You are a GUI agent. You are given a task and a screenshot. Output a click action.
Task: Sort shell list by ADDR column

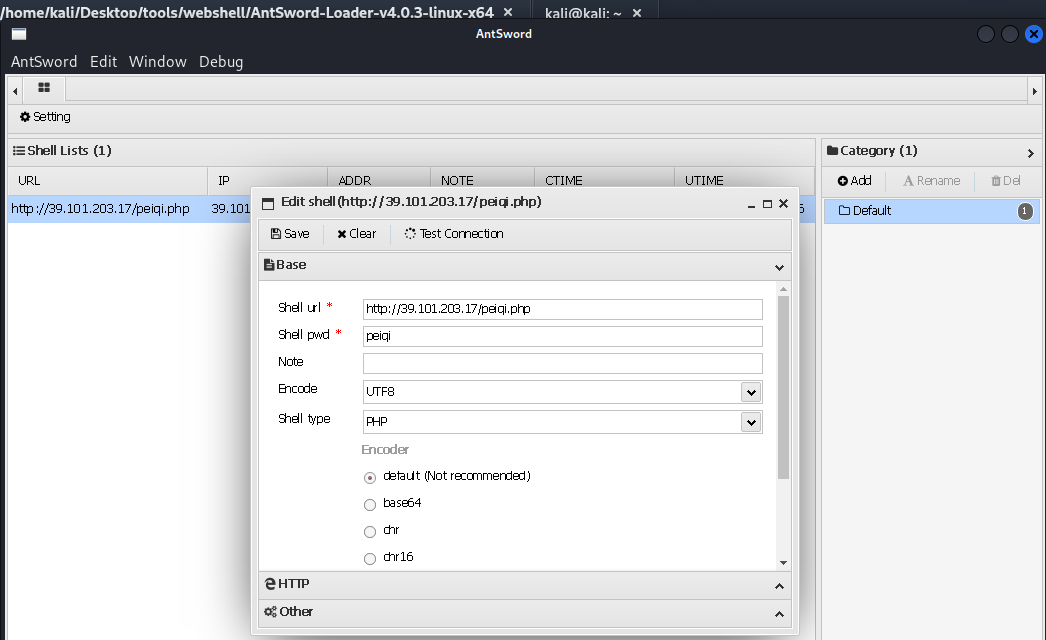pyautogui.click(x=379, y=181)
